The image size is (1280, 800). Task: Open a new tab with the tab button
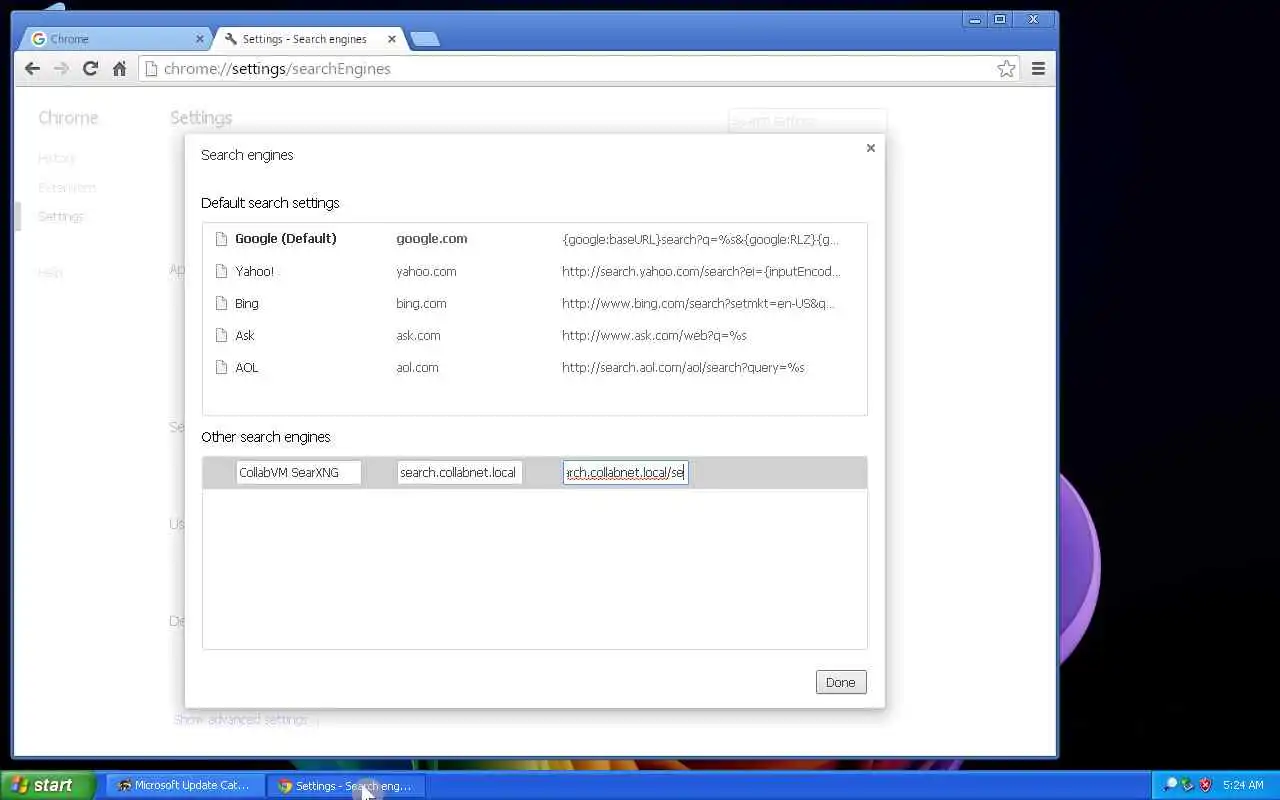[425, 39]
